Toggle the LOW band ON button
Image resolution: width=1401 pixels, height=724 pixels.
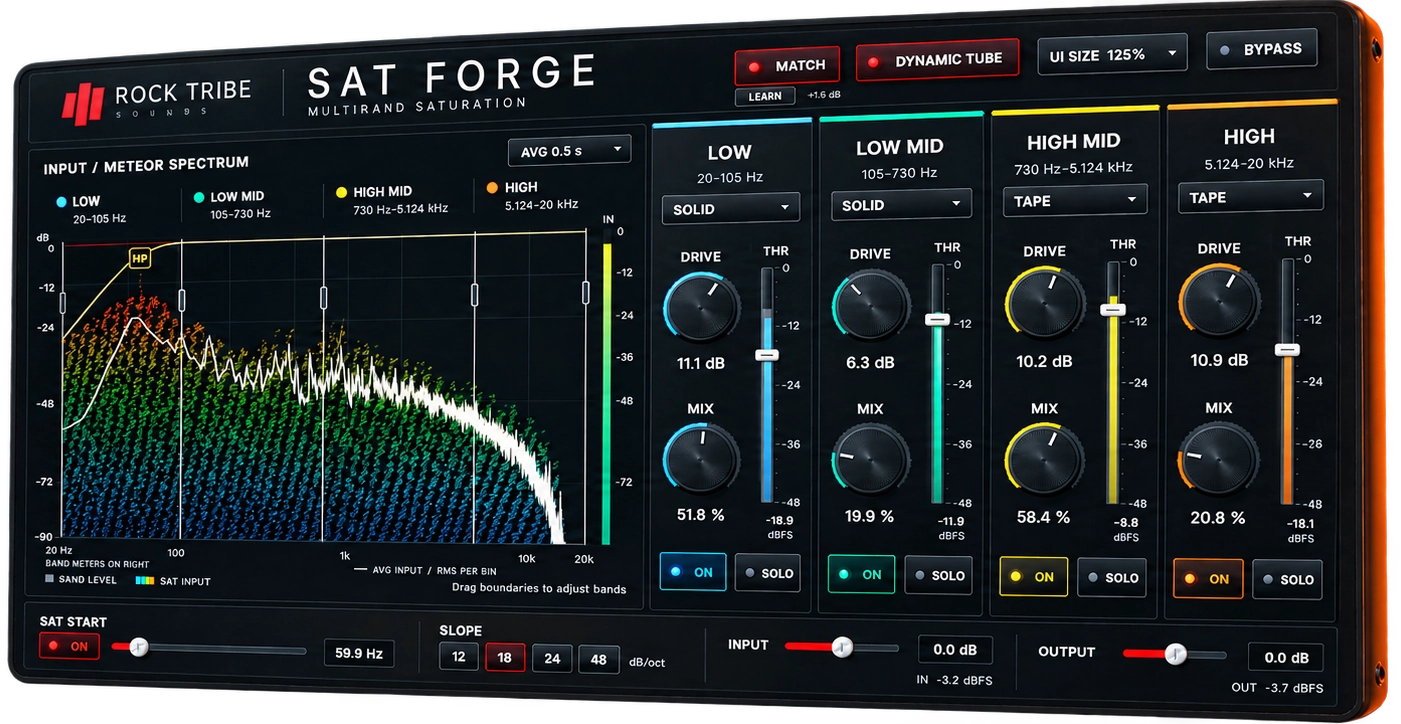693,572
